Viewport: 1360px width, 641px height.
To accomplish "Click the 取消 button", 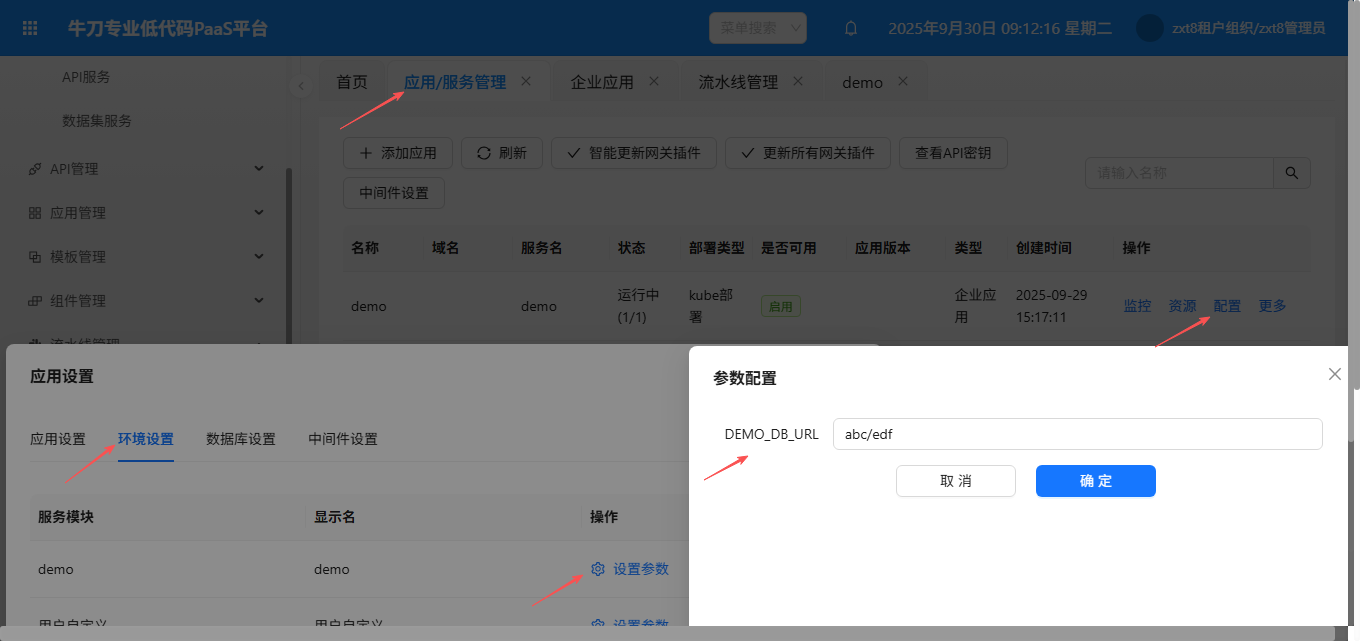I will point(955,481).
